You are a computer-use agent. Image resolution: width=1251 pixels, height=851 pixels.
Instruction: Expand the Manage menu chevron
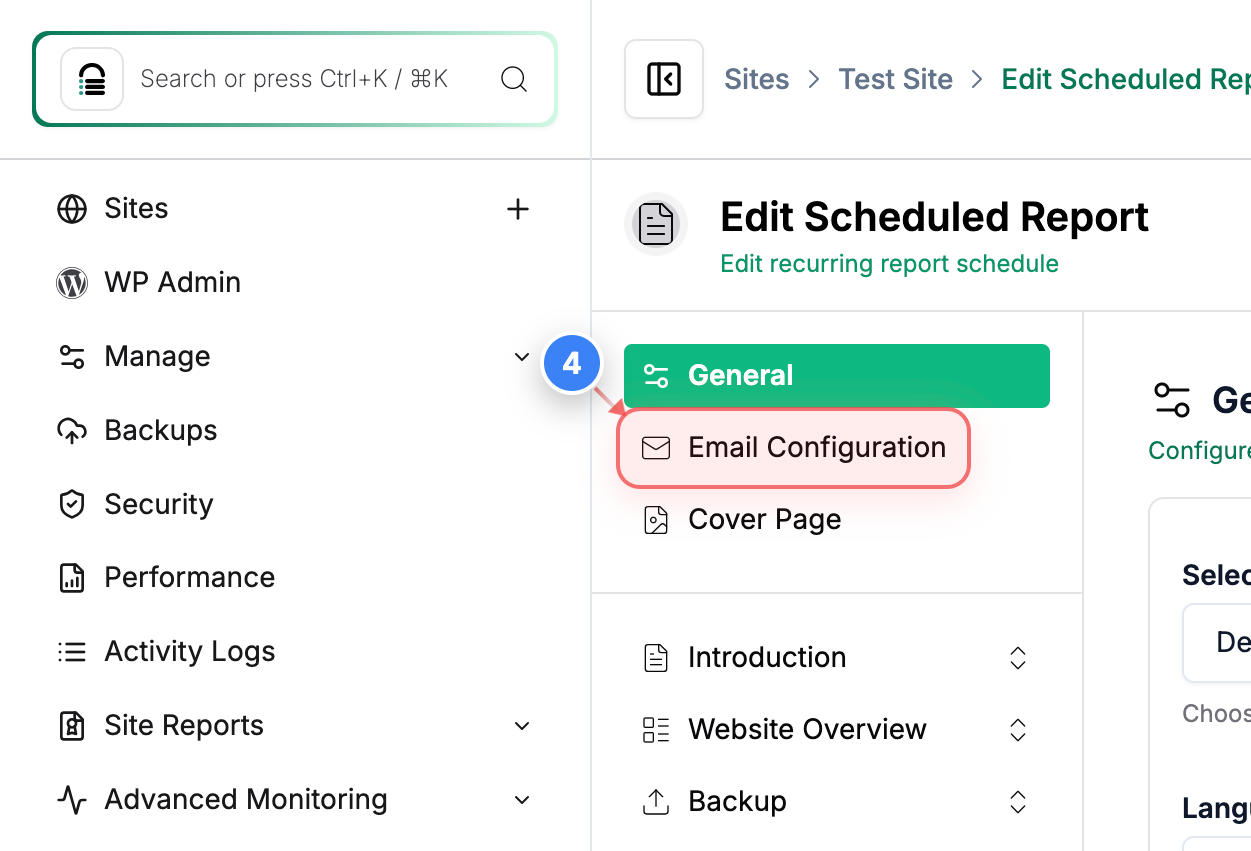521,356
